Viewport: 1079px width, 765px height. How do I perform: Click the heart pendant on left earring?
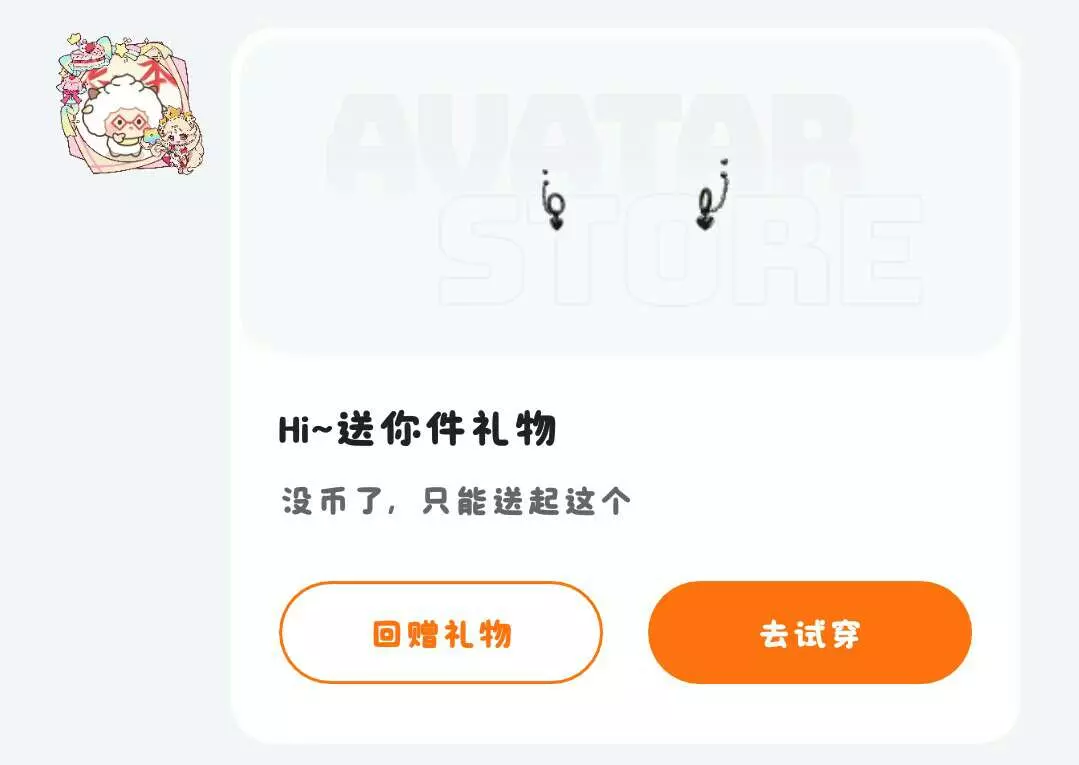click(556, 222)
